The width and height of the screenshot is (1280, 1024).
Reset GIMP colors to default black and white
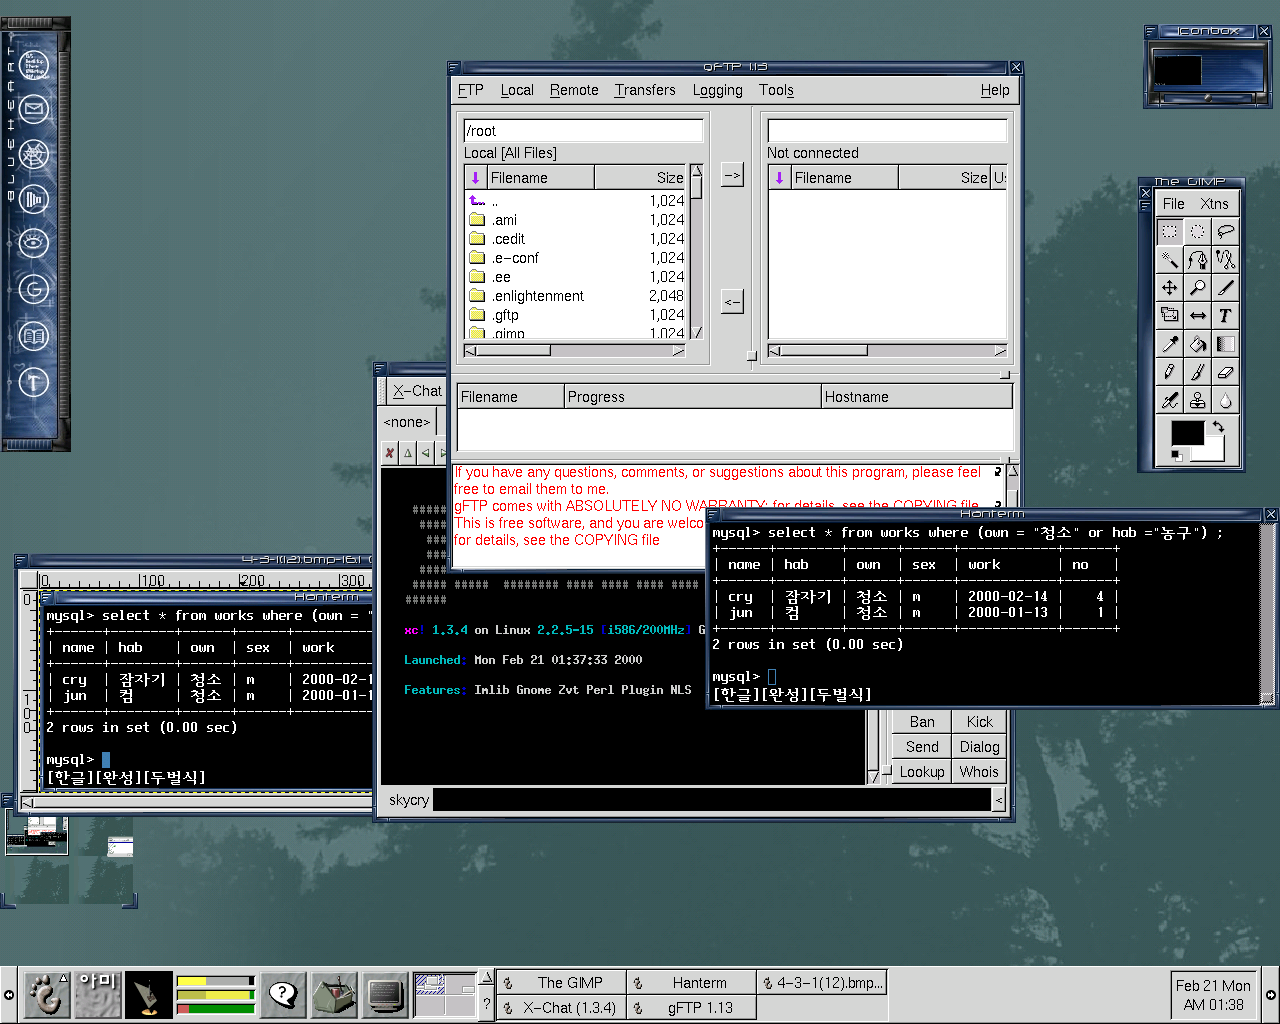point(1176,456)
